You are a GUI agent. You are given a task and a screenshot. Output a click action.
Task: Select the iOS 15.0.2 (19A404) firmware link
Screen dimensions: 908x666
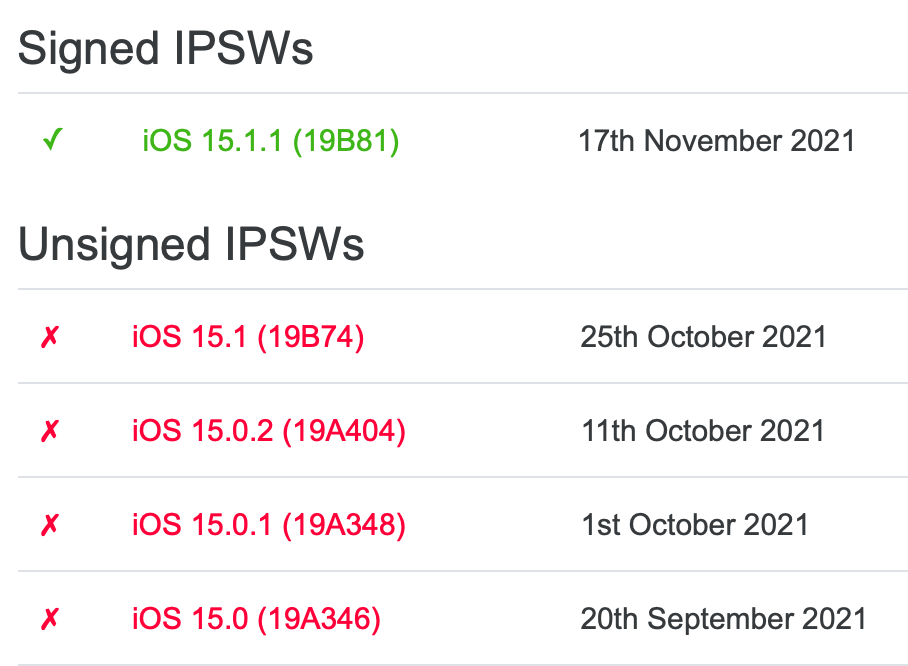click(x=268, y=431)
